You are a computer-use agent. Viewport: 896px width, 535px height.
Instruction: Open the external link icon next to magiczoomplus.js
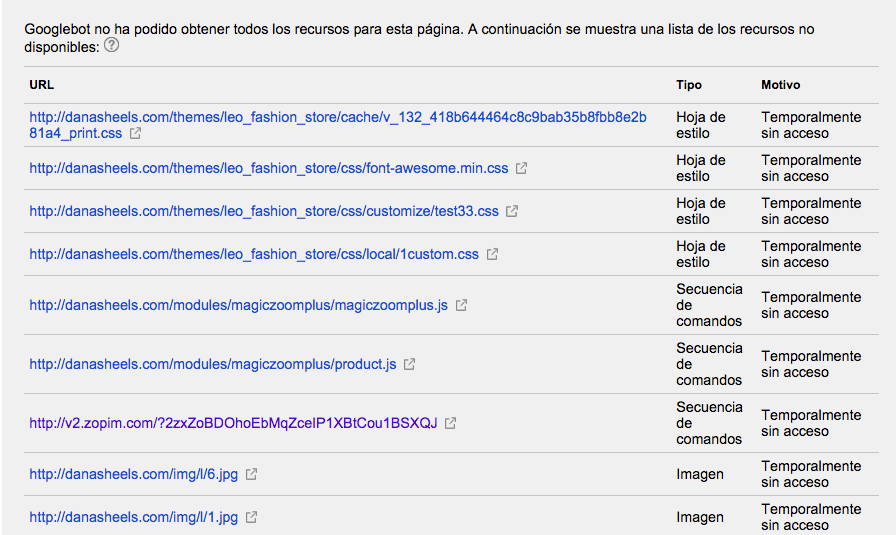[x=461, y=305]
